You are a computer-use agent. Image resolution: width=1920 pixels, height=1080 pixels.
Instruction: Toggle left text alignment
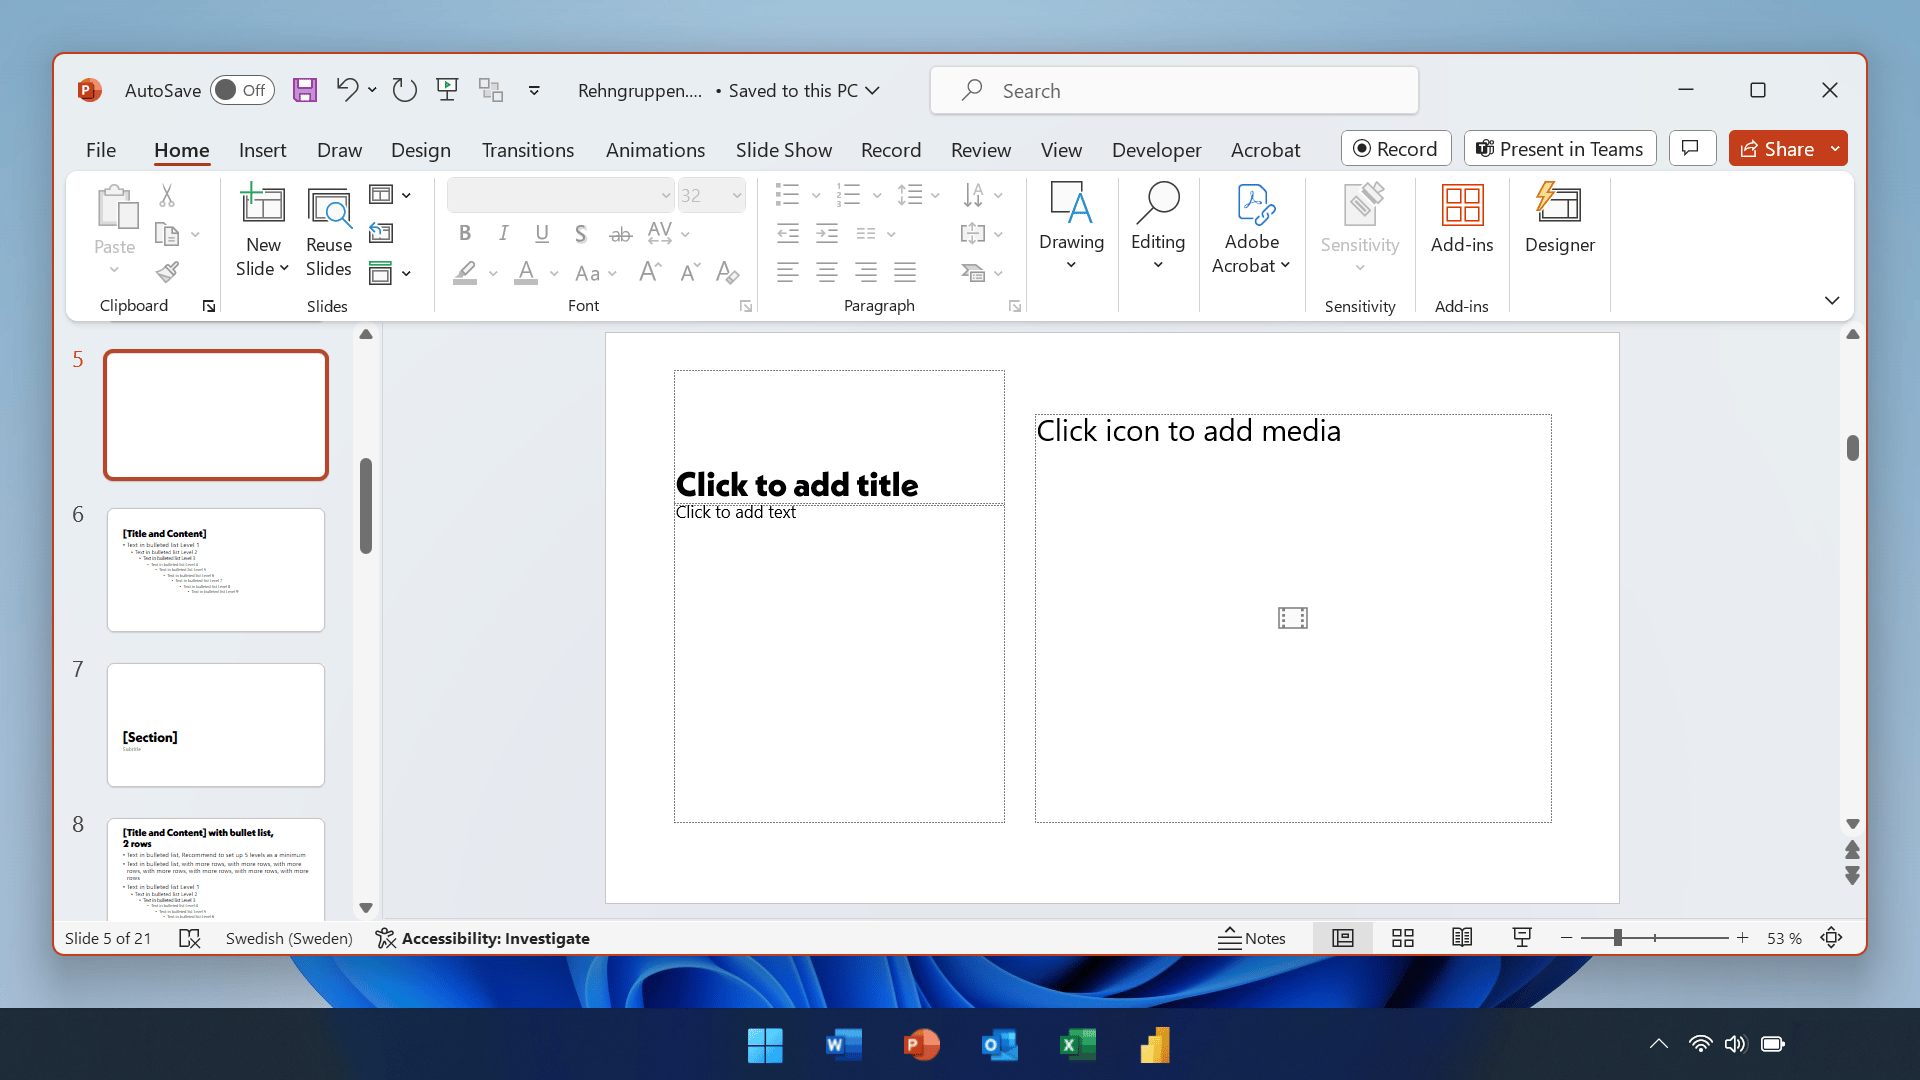point(788,272)
